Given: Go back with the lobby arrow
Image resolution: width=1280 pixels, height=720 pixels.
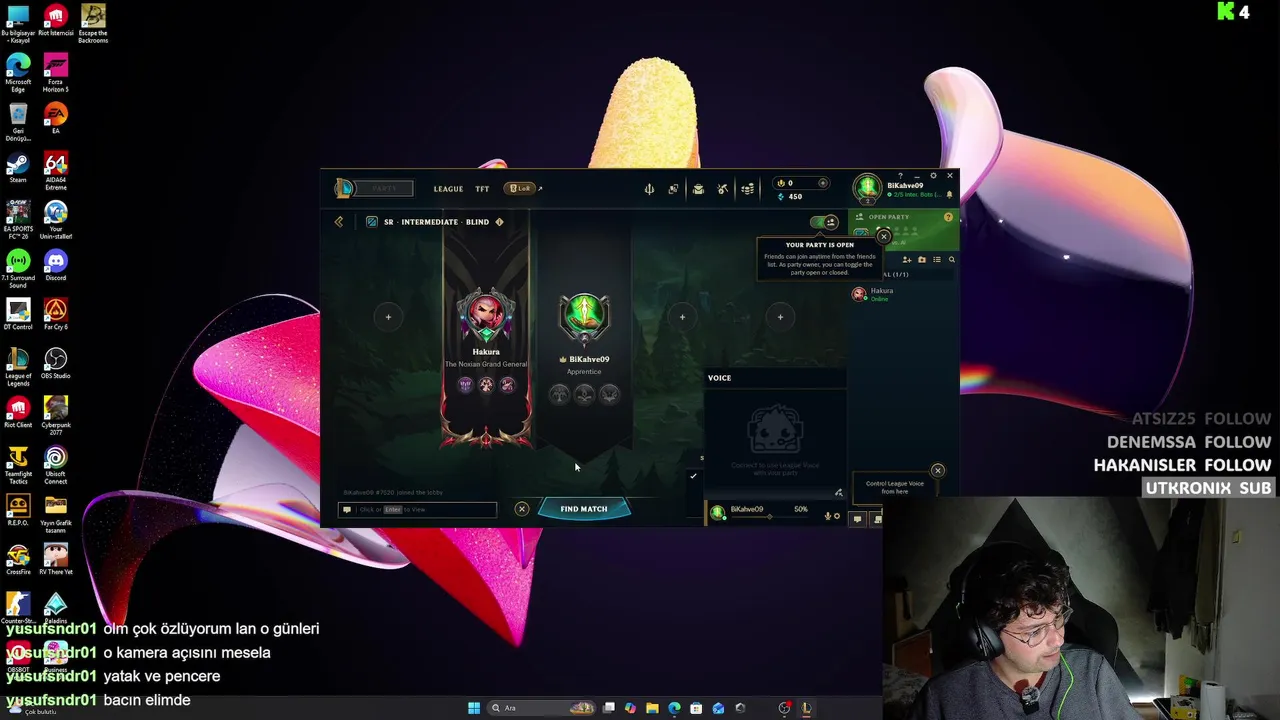Looking at the screenshot, I should [x=339, y=222].
